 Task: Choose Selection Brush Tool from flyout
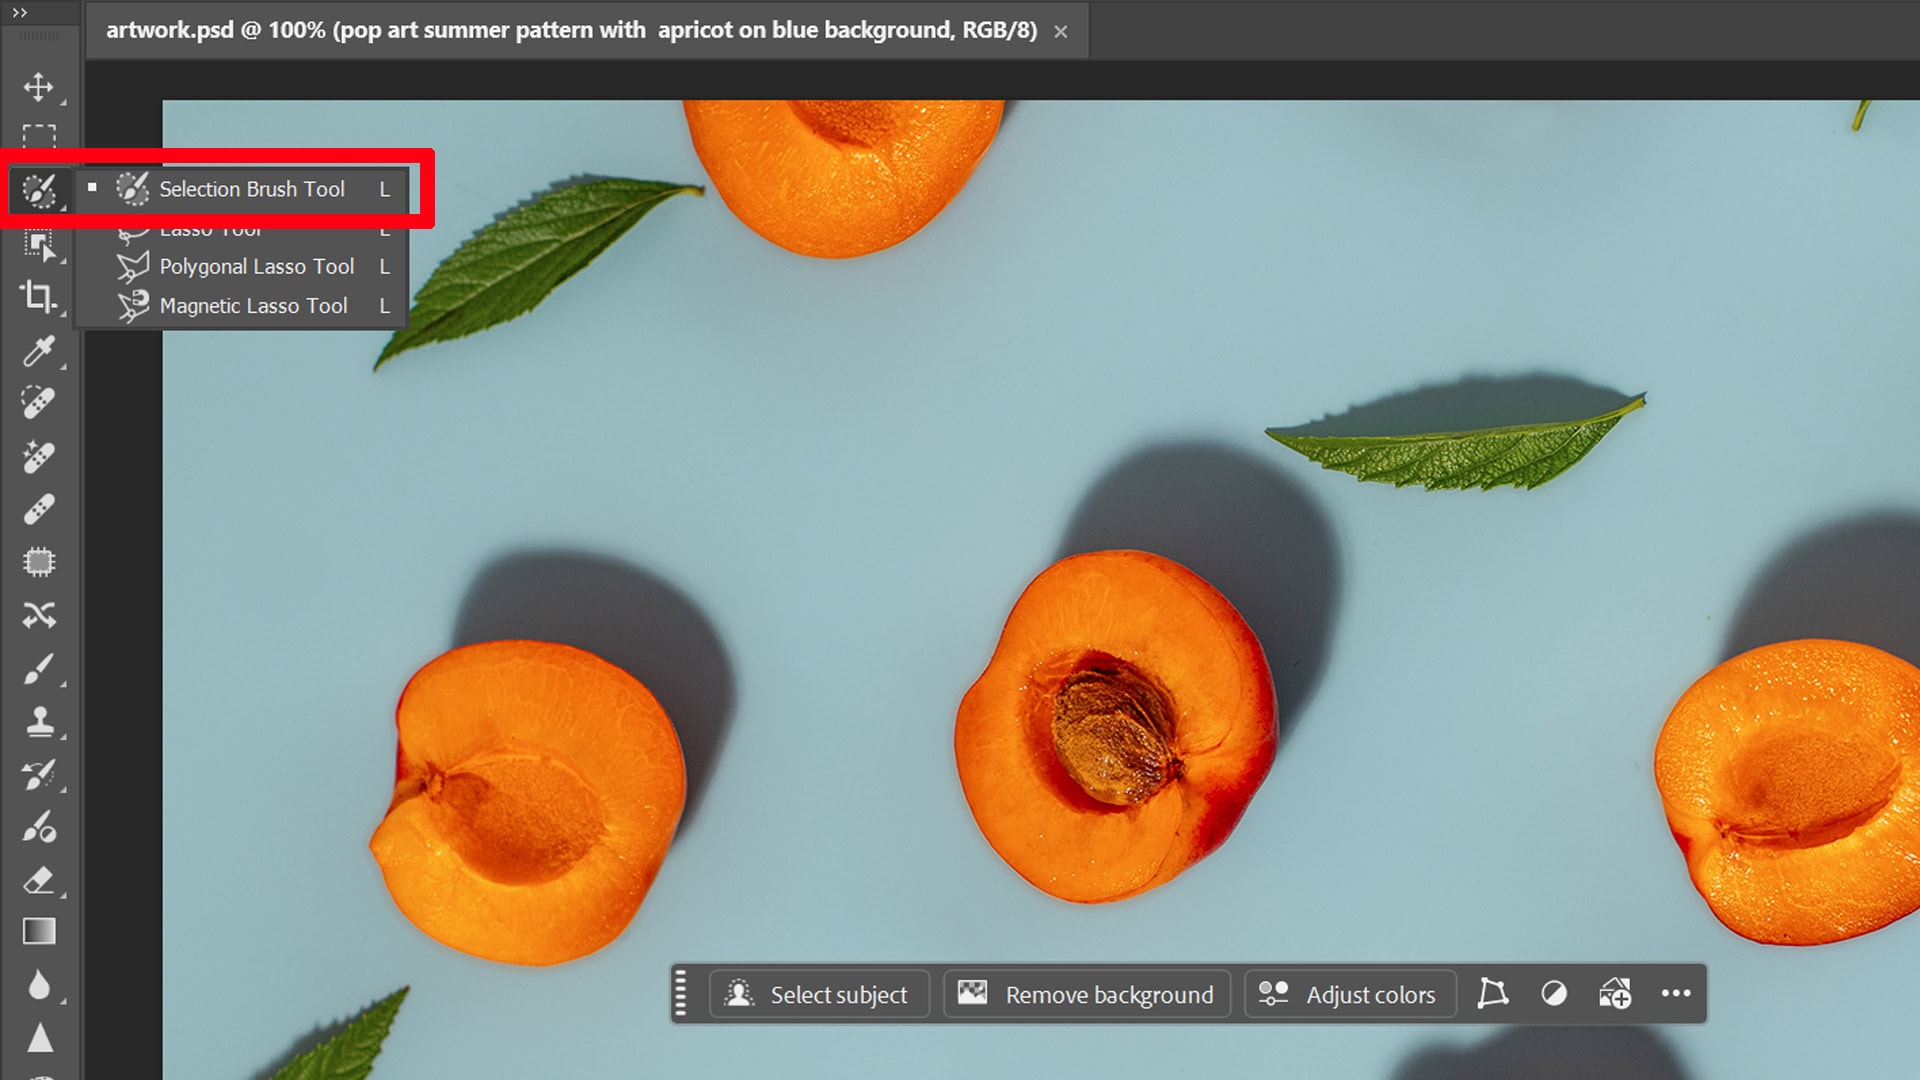(252, 189)
